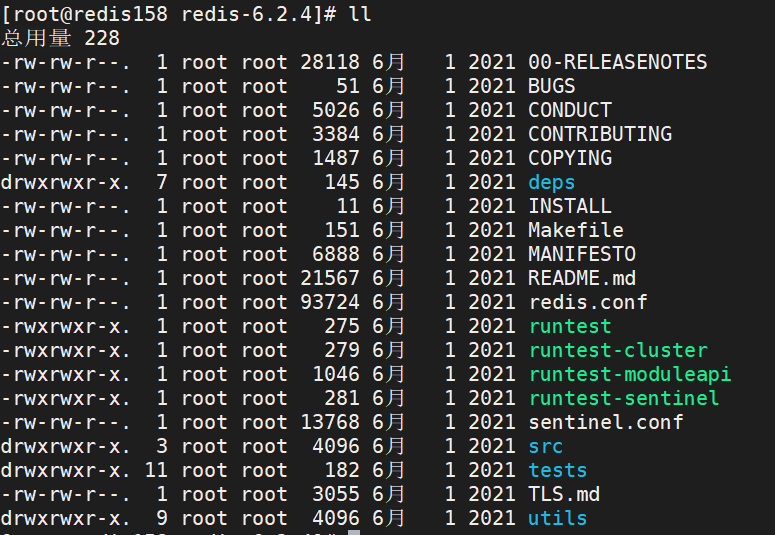Click the INSTALL file name
The image size is (775, 535).
pos(569,206)
